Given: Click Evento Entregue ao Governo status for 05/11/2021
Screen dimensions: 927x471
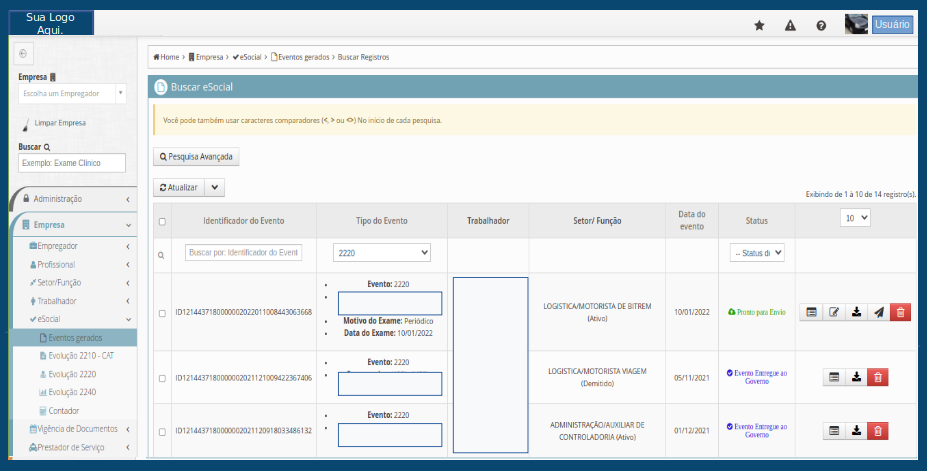Looking at the screenshot, I should click(x=757, y=377).
